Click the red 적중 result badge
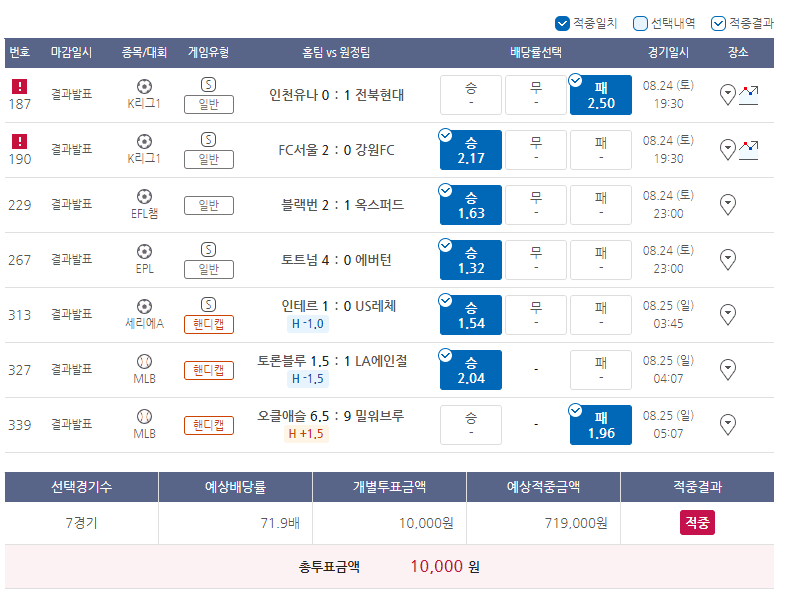 pyautogui.click(x=697, y=522)
